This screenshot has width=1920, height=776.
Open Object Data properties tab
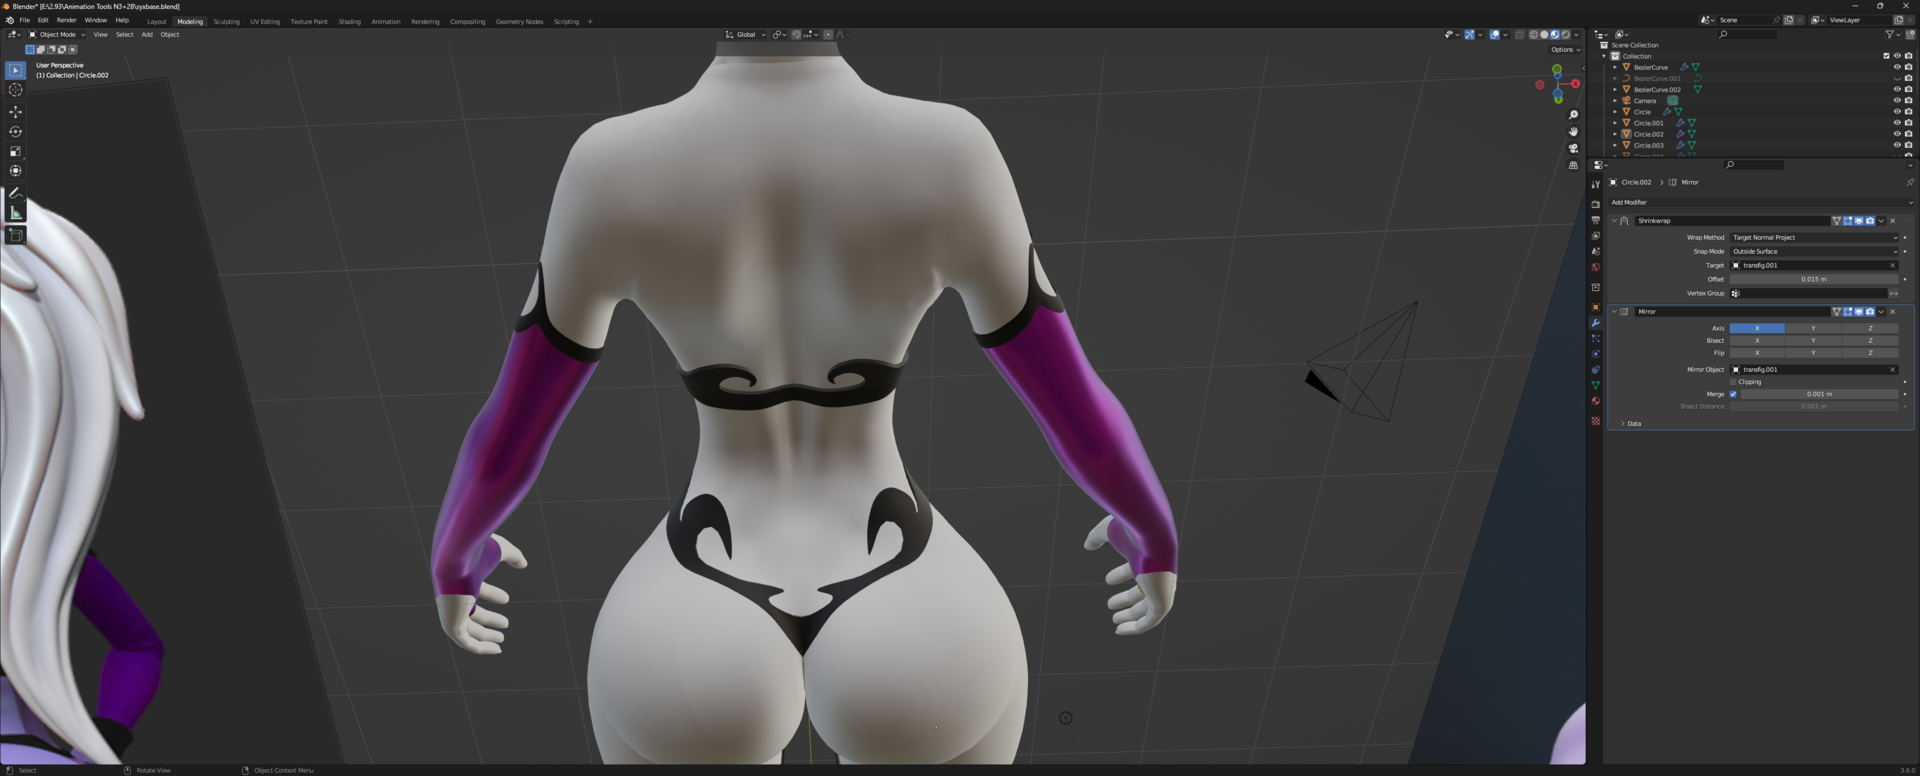coord(1596,385)
